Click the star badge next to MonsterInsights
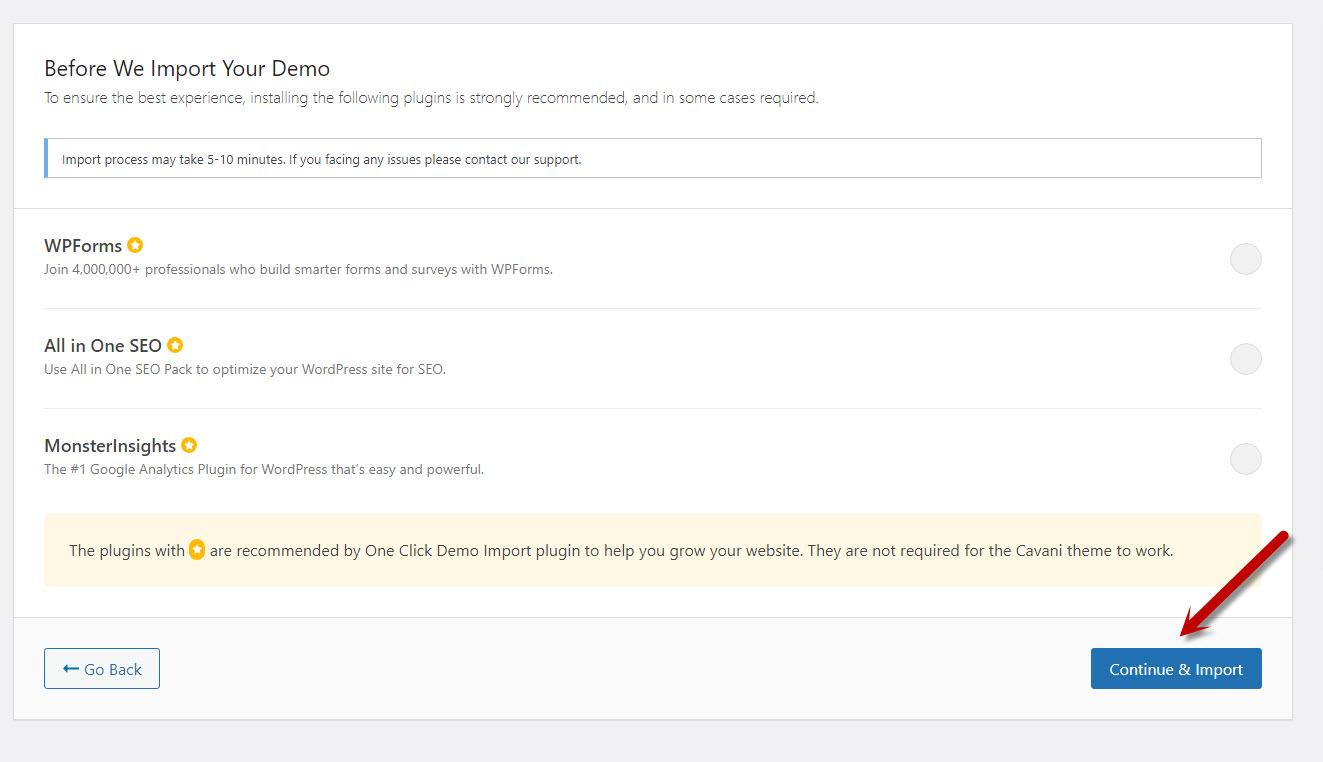Screen dimensions: 1323x762 [189, 445]
